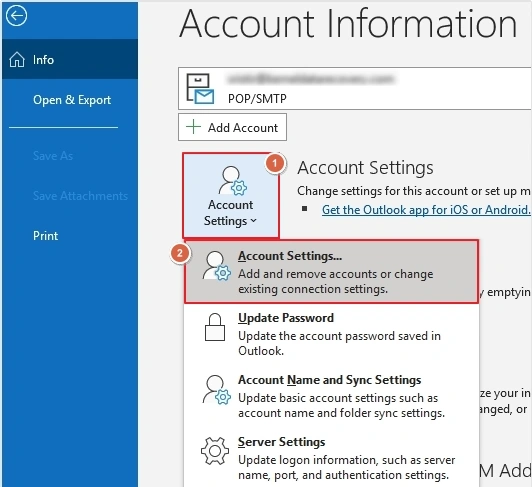Click the padlock Update Password icon
Image resolution: width=532 pixels, height=487 pixels.
[x=215, y=327]
